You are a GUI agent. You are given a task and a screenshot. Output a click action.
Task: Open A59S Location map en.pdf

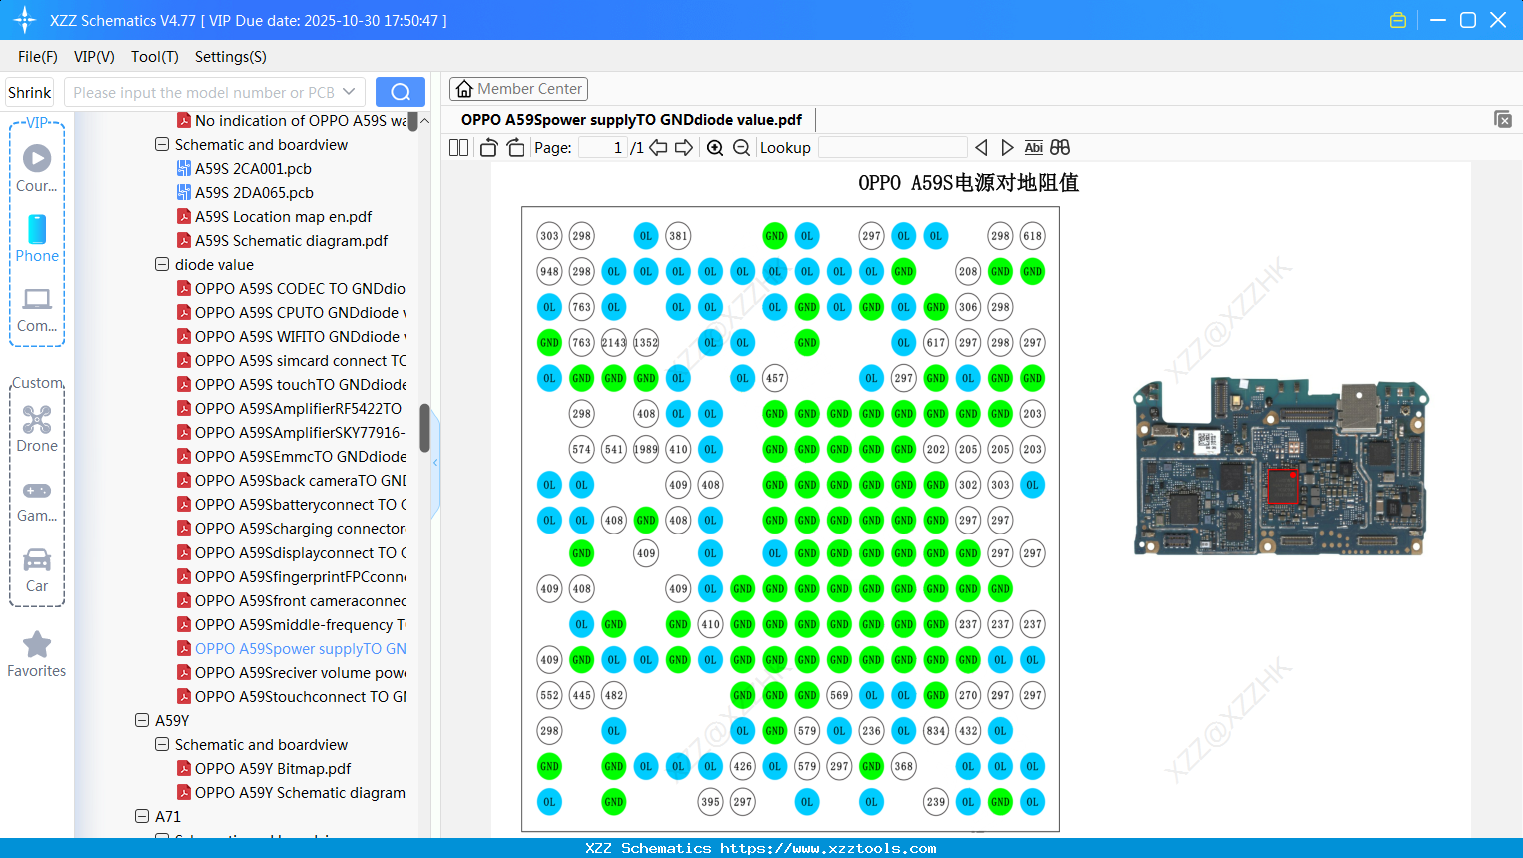coord(283,216)
